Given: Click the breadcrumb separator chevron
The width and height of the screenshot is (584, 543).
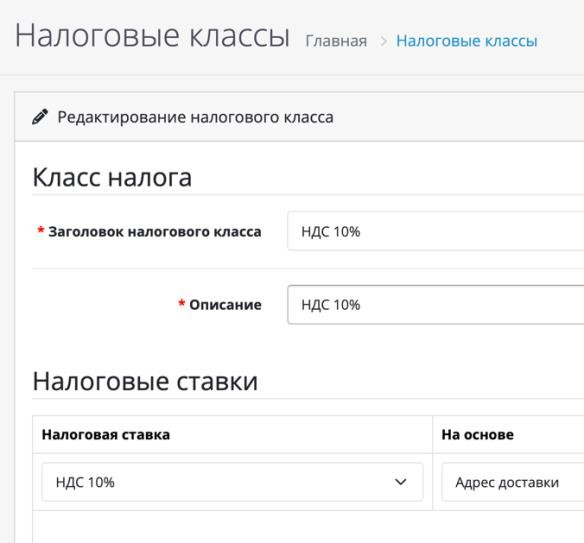Looking at the screenshot, I should [383, 41].
